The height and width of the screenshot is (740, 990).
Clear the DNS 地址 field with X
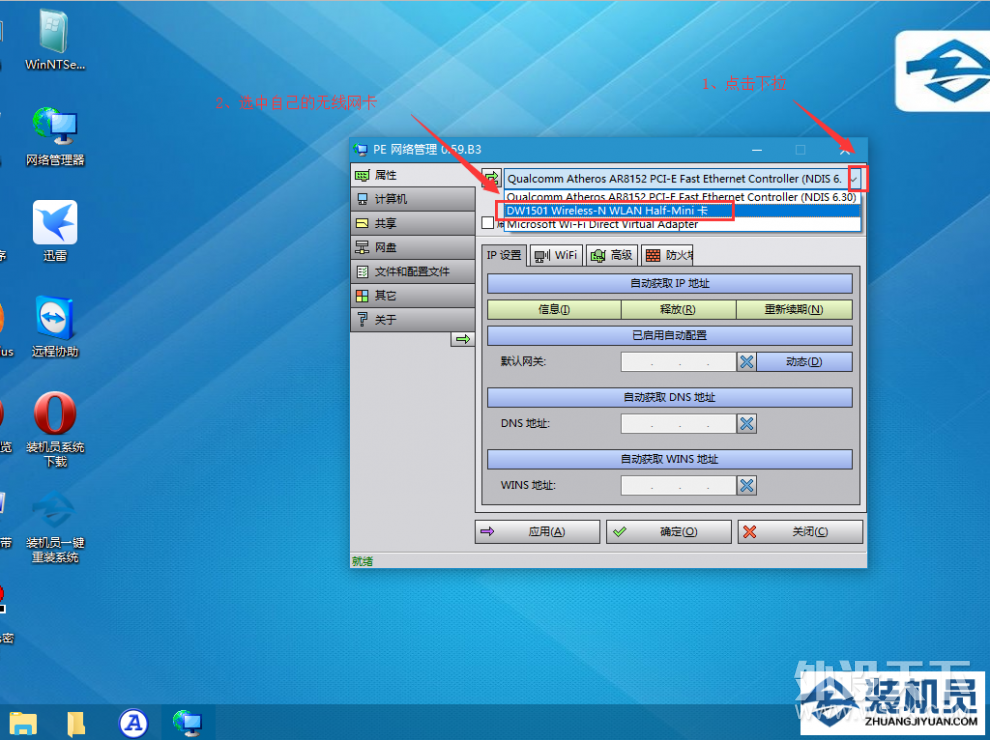click(746, 424)
